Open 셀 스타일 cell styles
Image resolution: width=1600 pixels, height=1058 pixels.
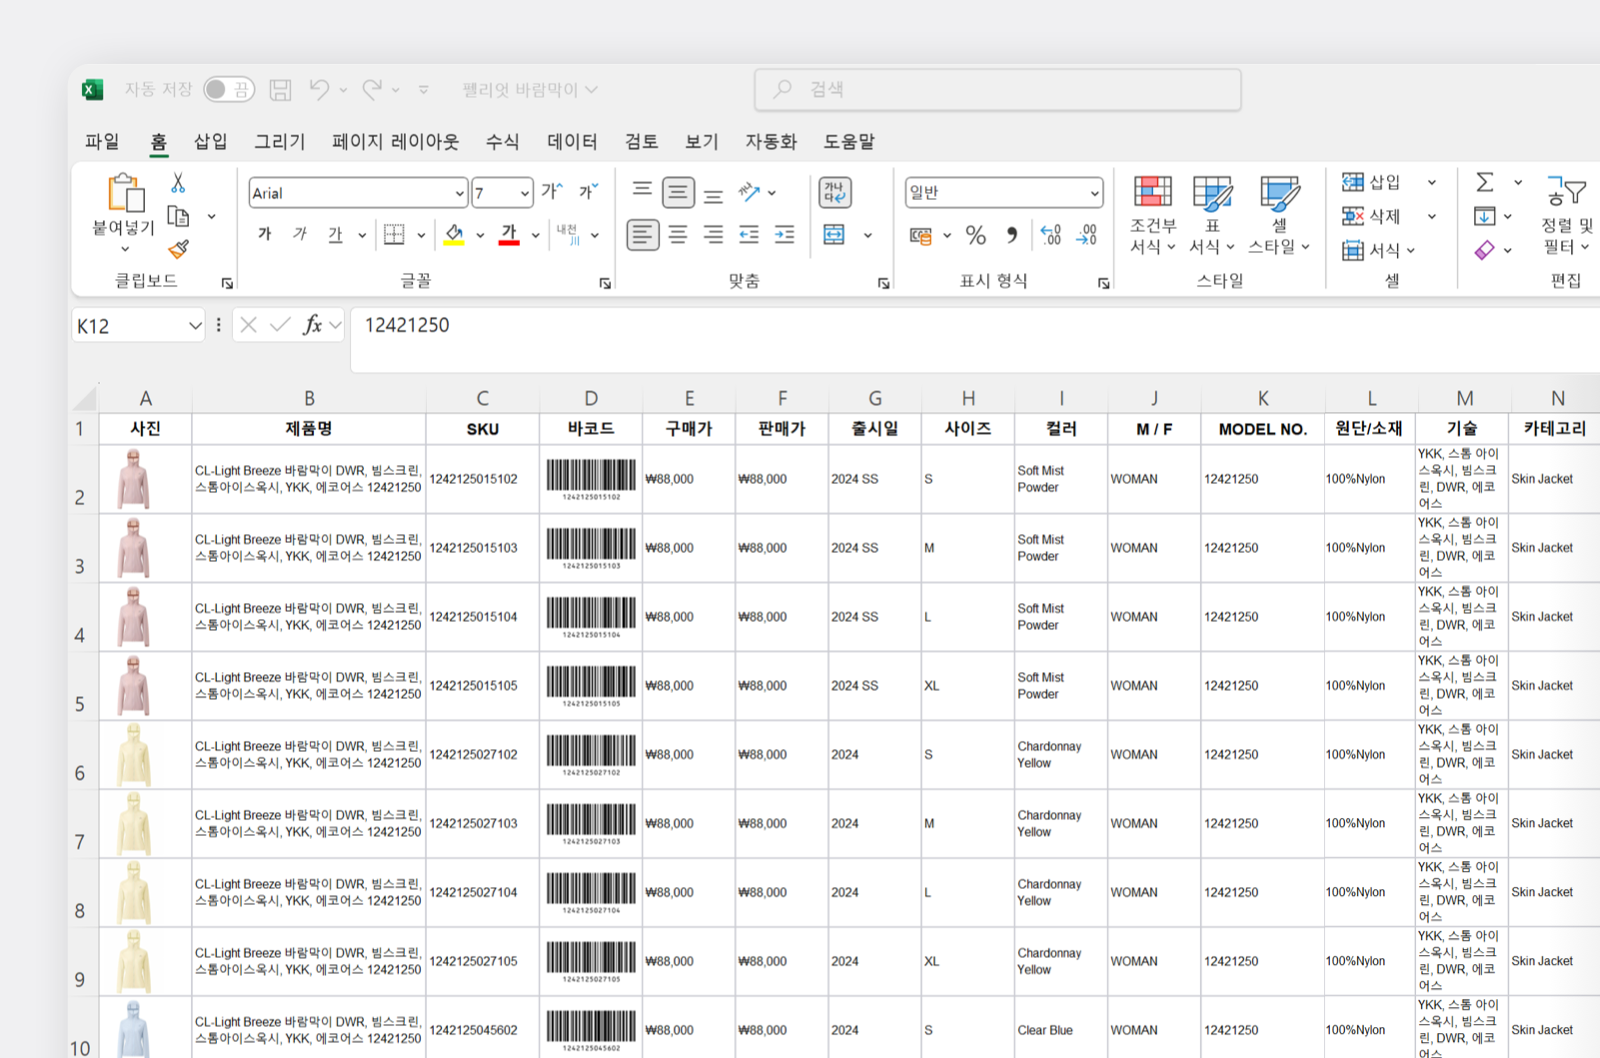(1279, 215)
